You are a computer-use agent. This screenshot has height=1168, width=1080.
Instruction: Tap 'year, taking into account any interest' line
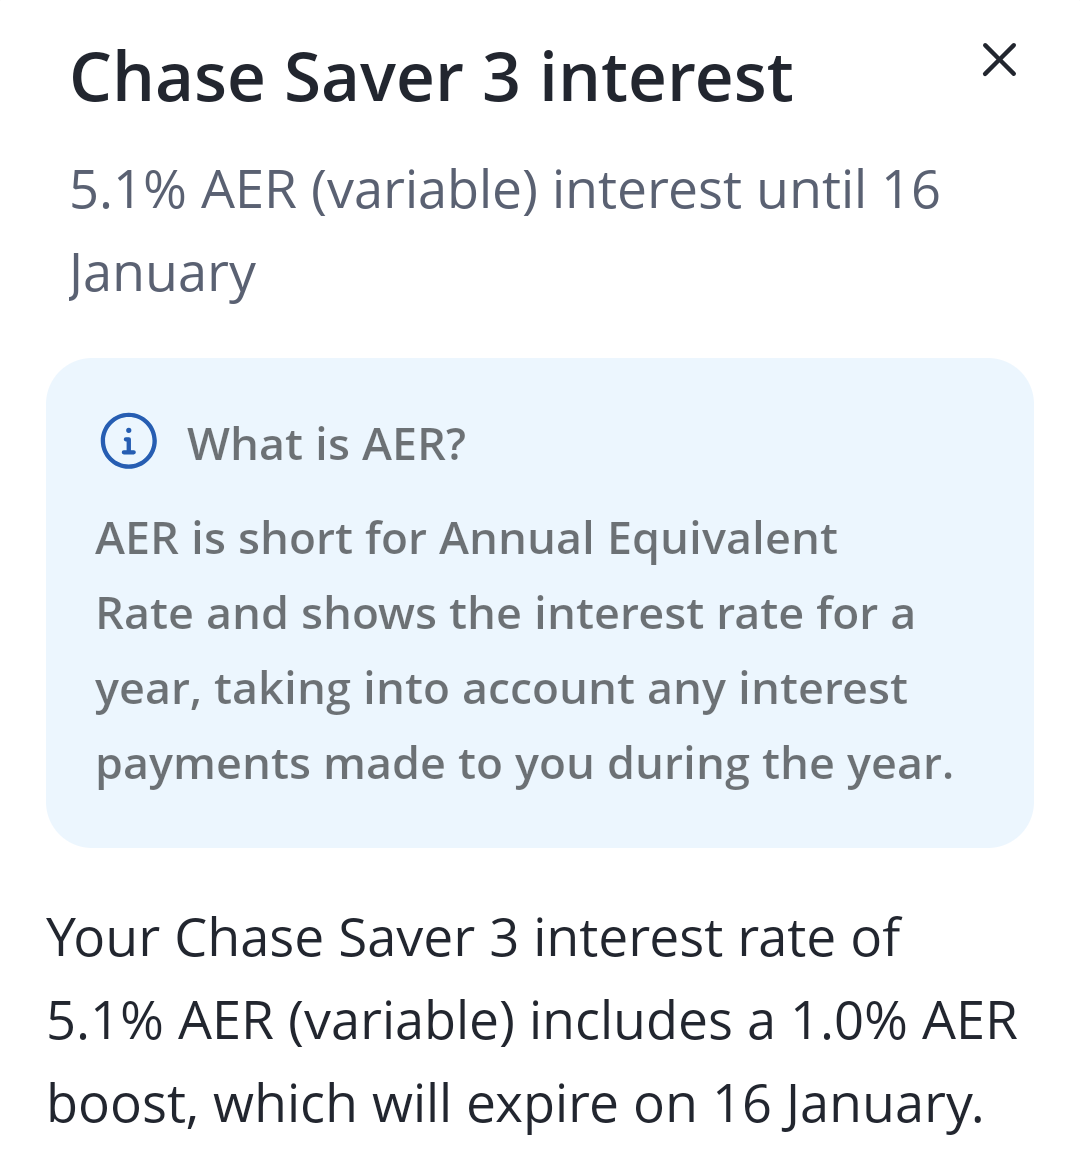click(501, 689)
